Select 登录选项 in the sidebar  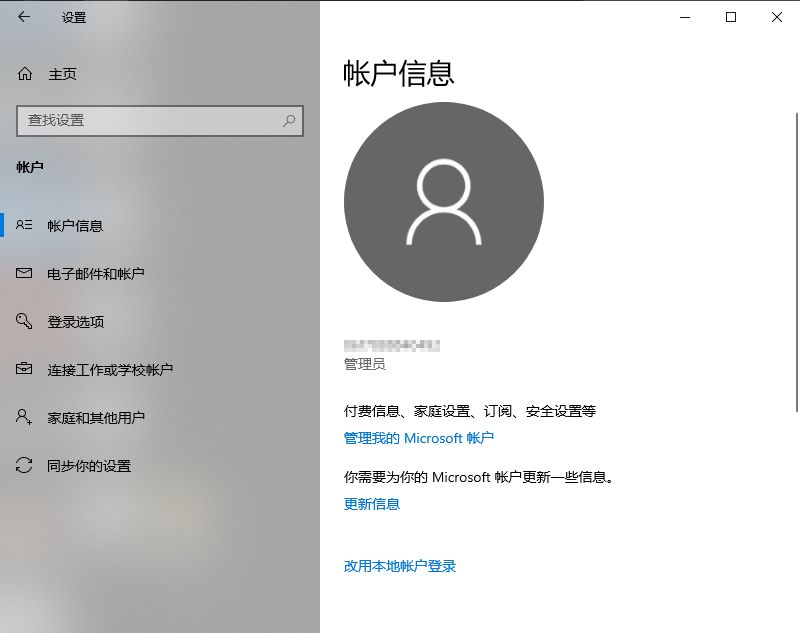pyautogui.click(x=73, y=321)
